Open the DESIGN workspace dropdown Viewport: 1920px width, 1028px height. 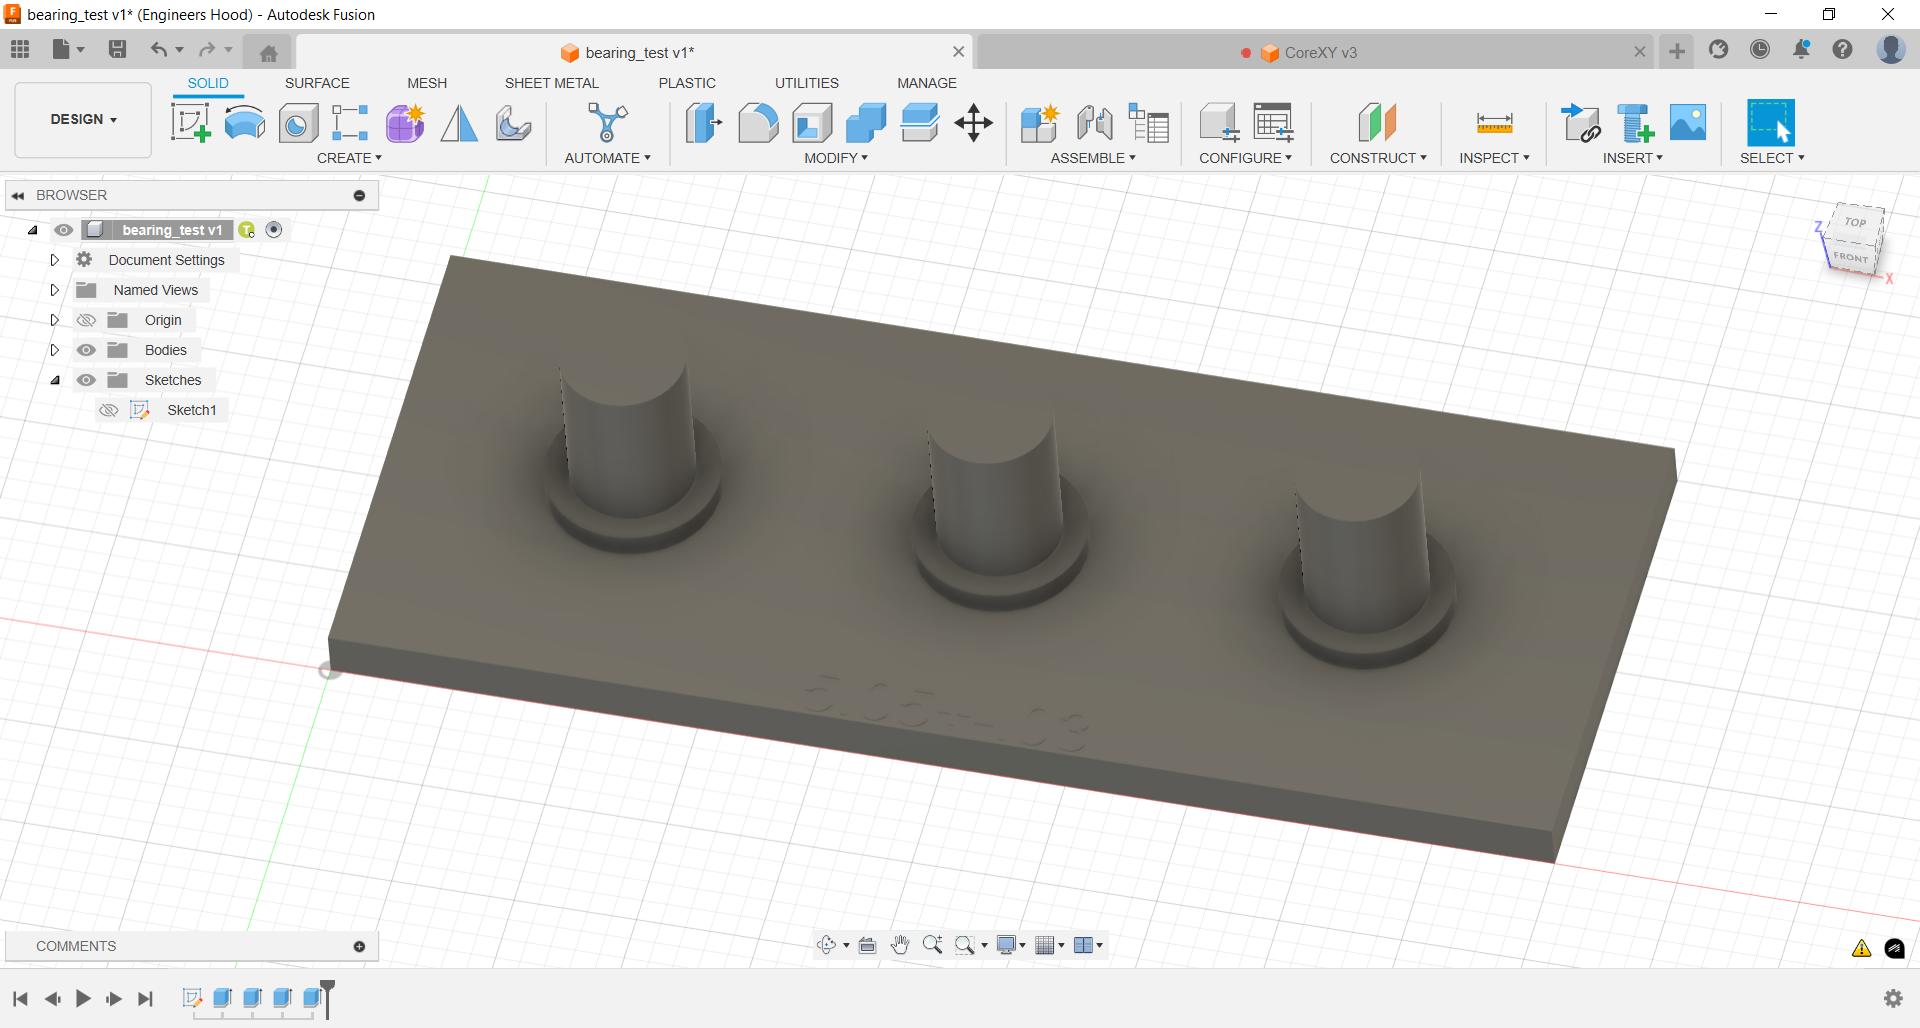point(83,119)
